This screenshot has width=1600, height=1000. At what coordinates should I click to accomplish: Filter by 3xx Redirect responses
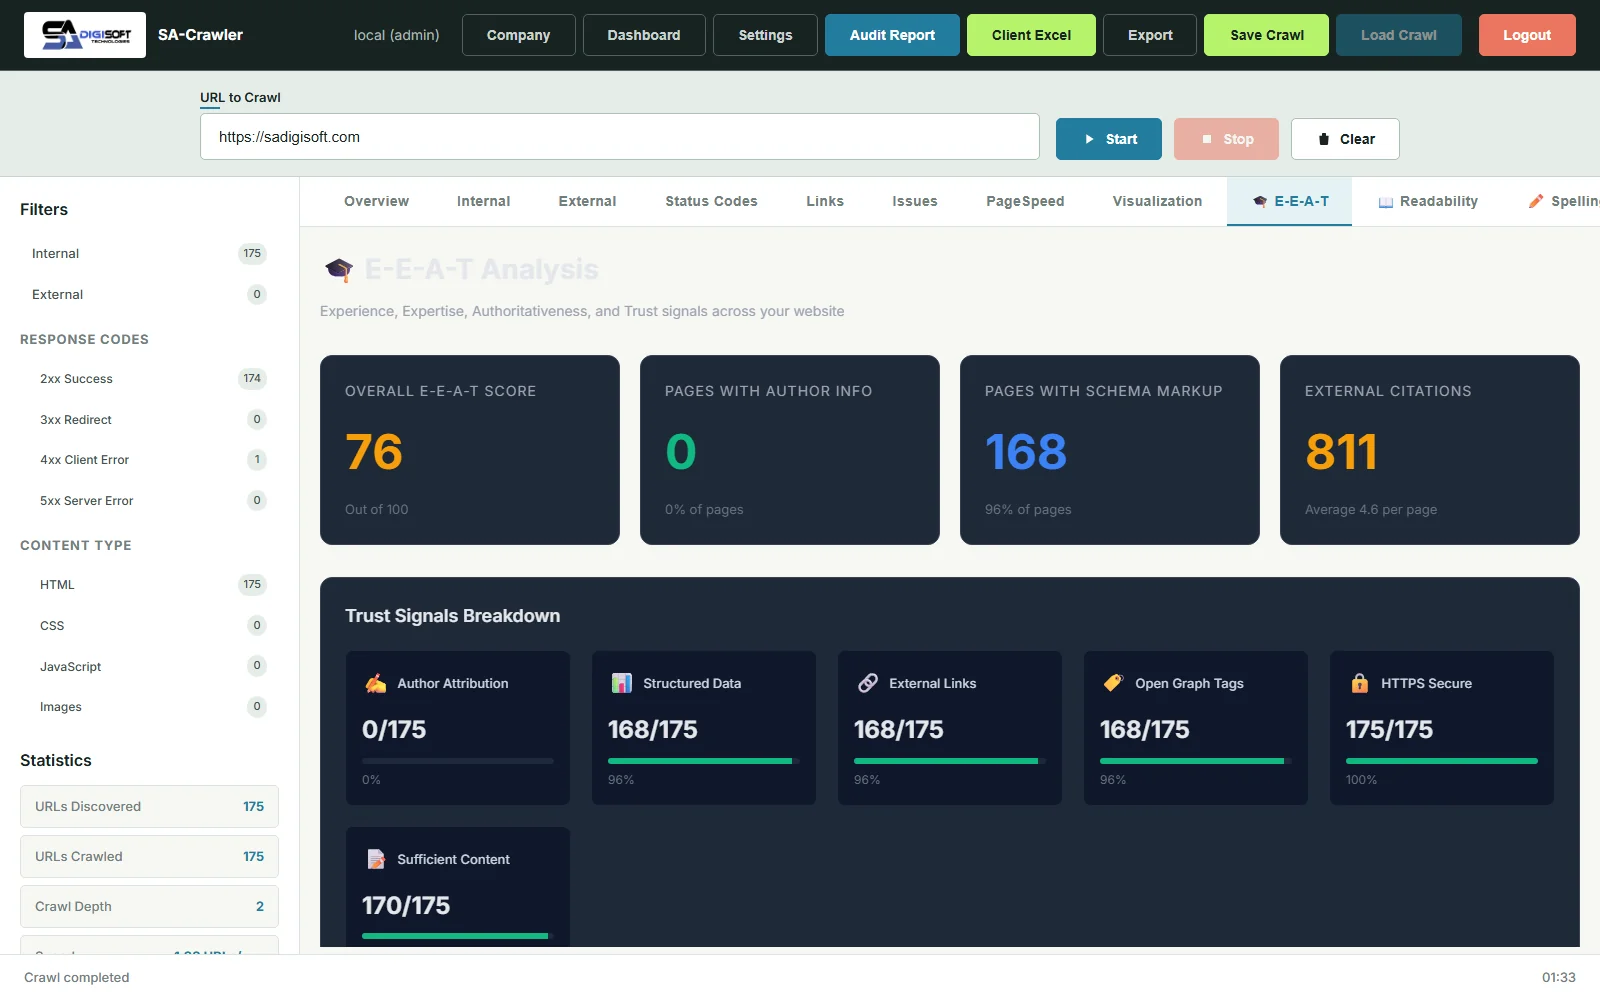point(149,420)
